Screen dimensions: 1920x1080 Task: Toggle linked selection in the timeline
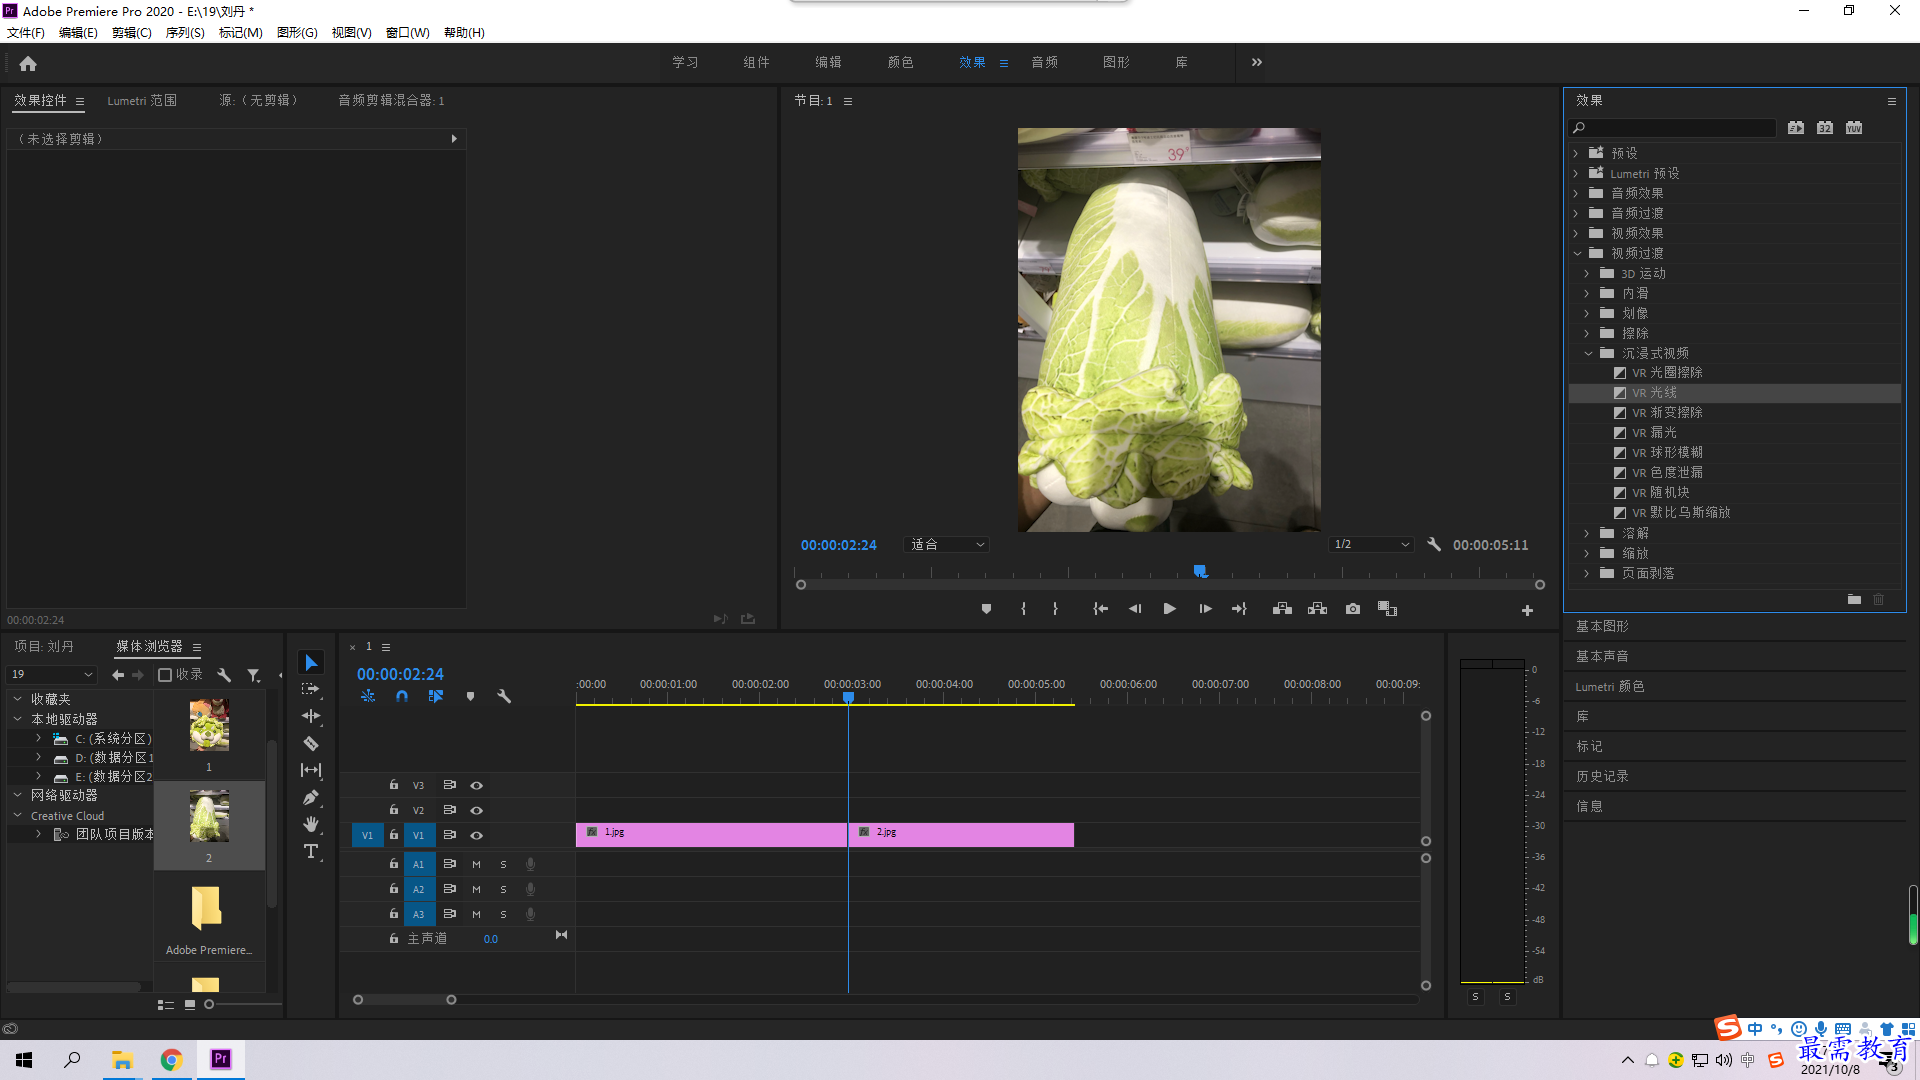point(436,696)
